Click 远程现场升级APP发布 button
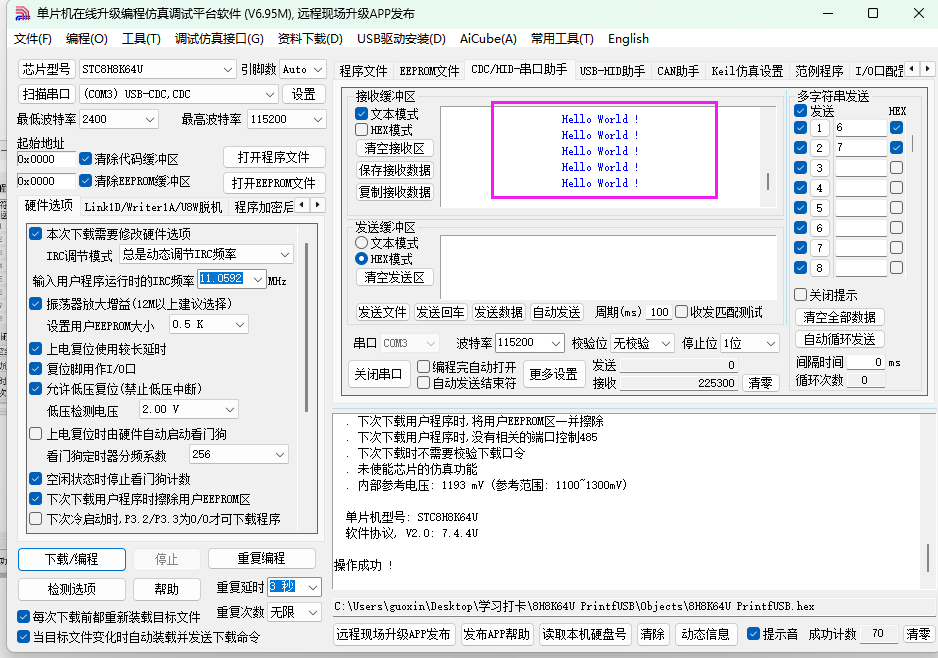Screen dimensions: 938x658 (x=393, y=634)
